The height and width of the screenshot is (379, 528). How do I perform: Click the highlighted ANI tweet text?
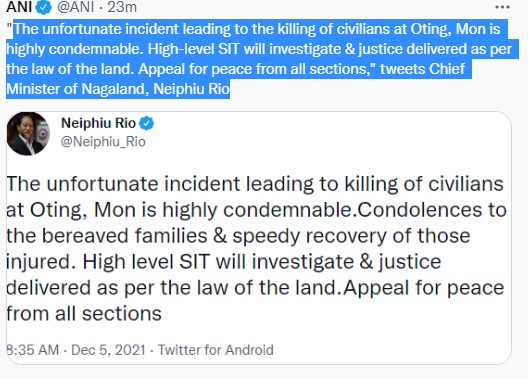coord(259,59)
